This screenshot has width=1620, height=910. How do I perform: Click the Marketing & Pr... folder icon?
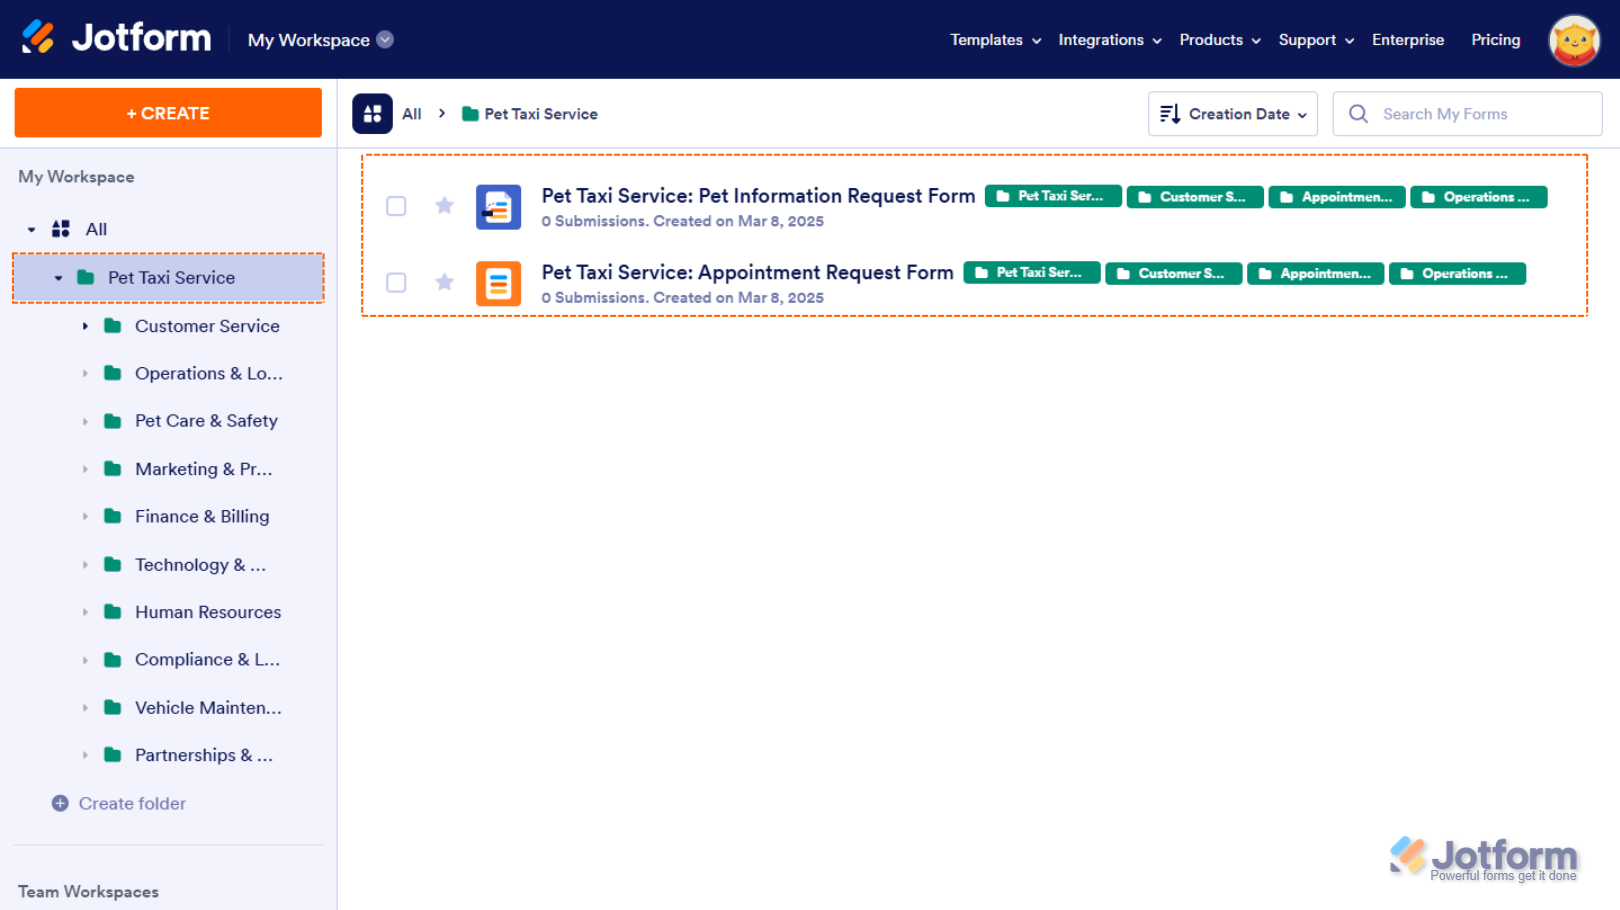tap(113, 469)
